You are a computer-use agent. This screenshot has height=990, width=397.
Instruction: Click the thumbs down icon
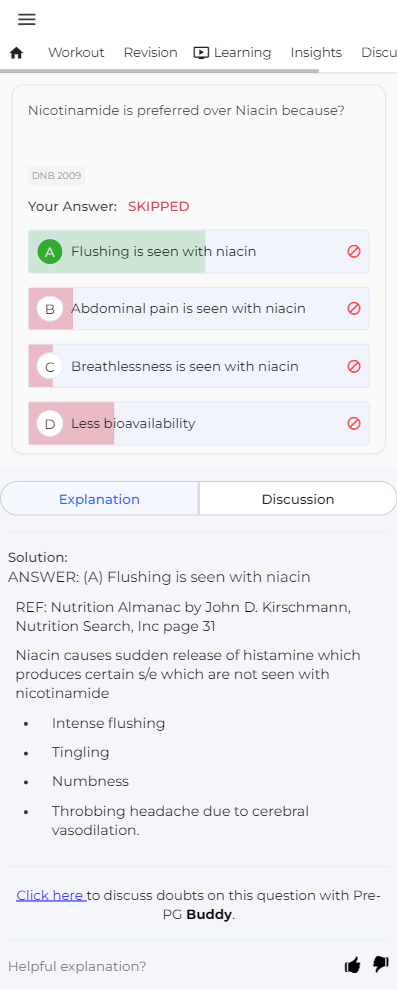click(x=381, y=964)
